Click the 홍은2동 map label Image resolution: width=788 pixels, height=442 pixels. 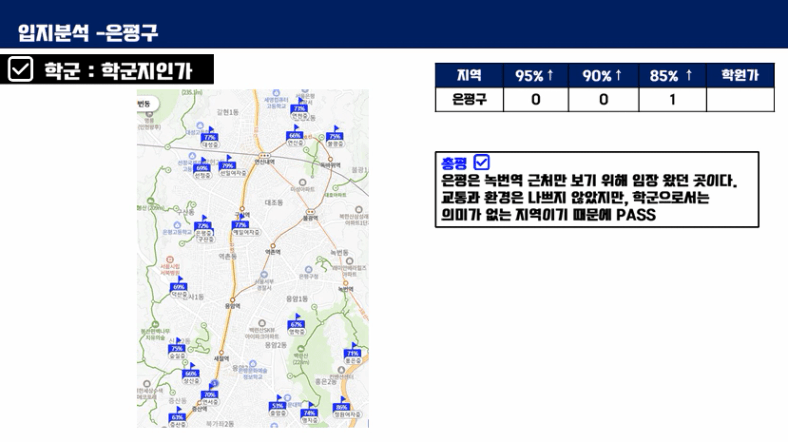[326, 382]
